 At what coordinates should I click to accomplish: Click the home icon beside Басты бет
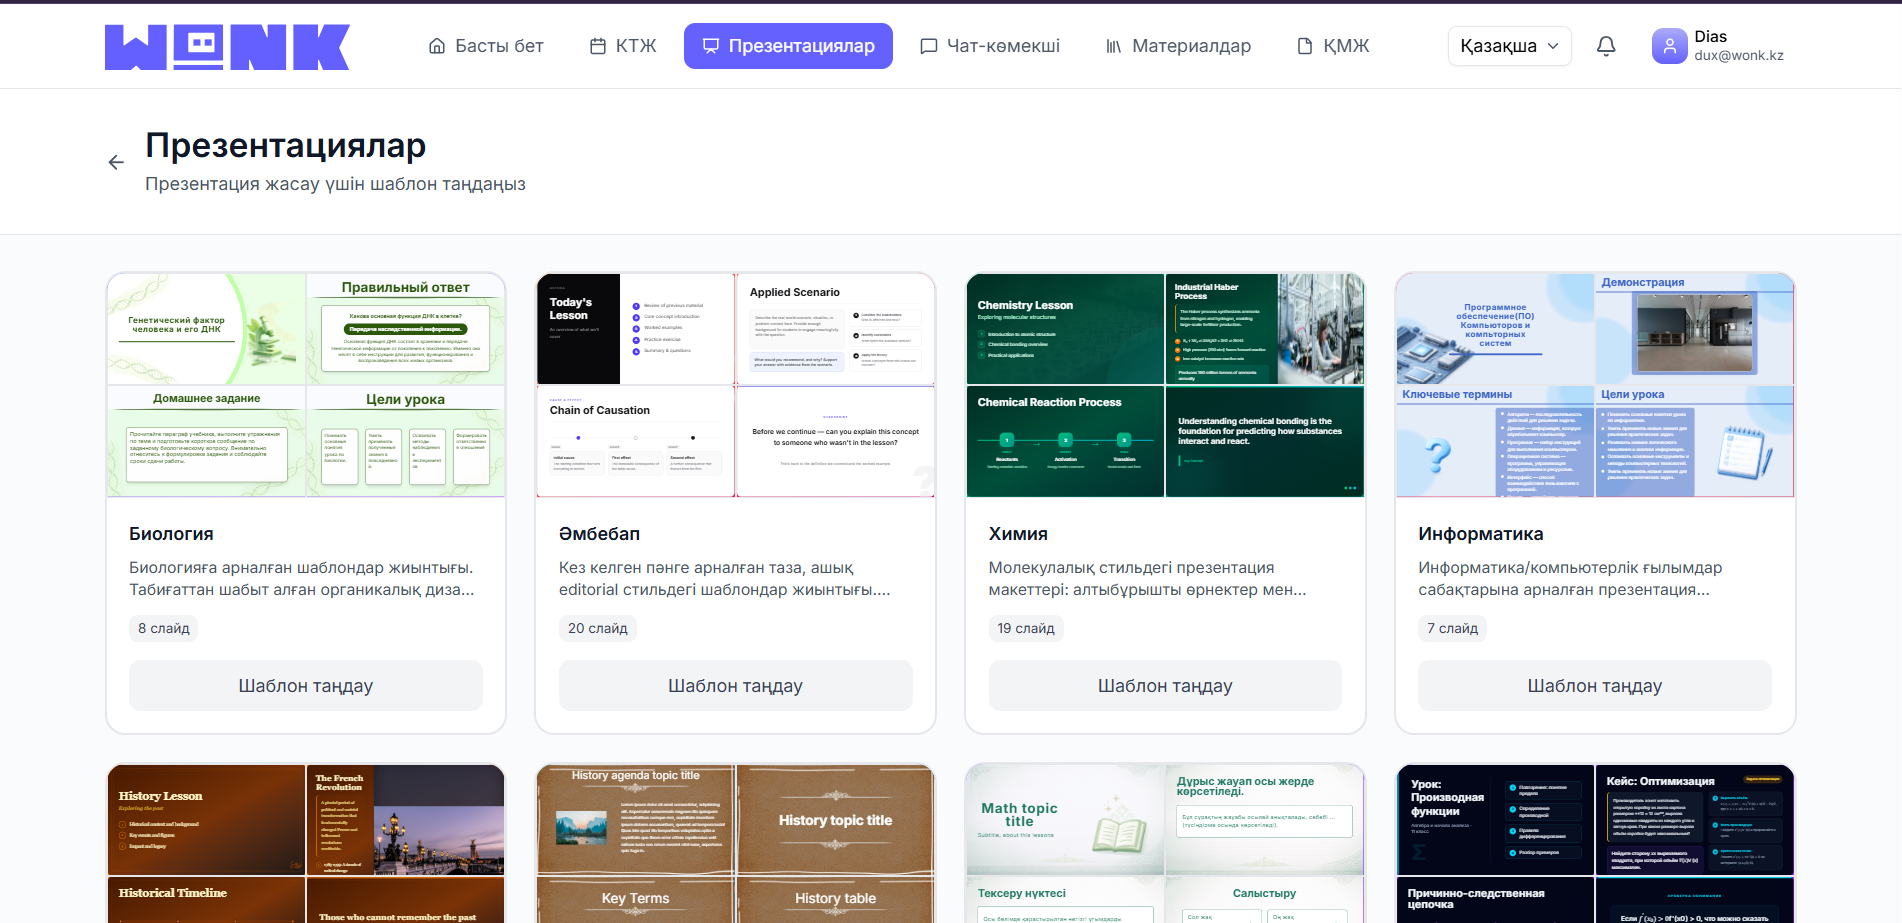pos(437,46)
